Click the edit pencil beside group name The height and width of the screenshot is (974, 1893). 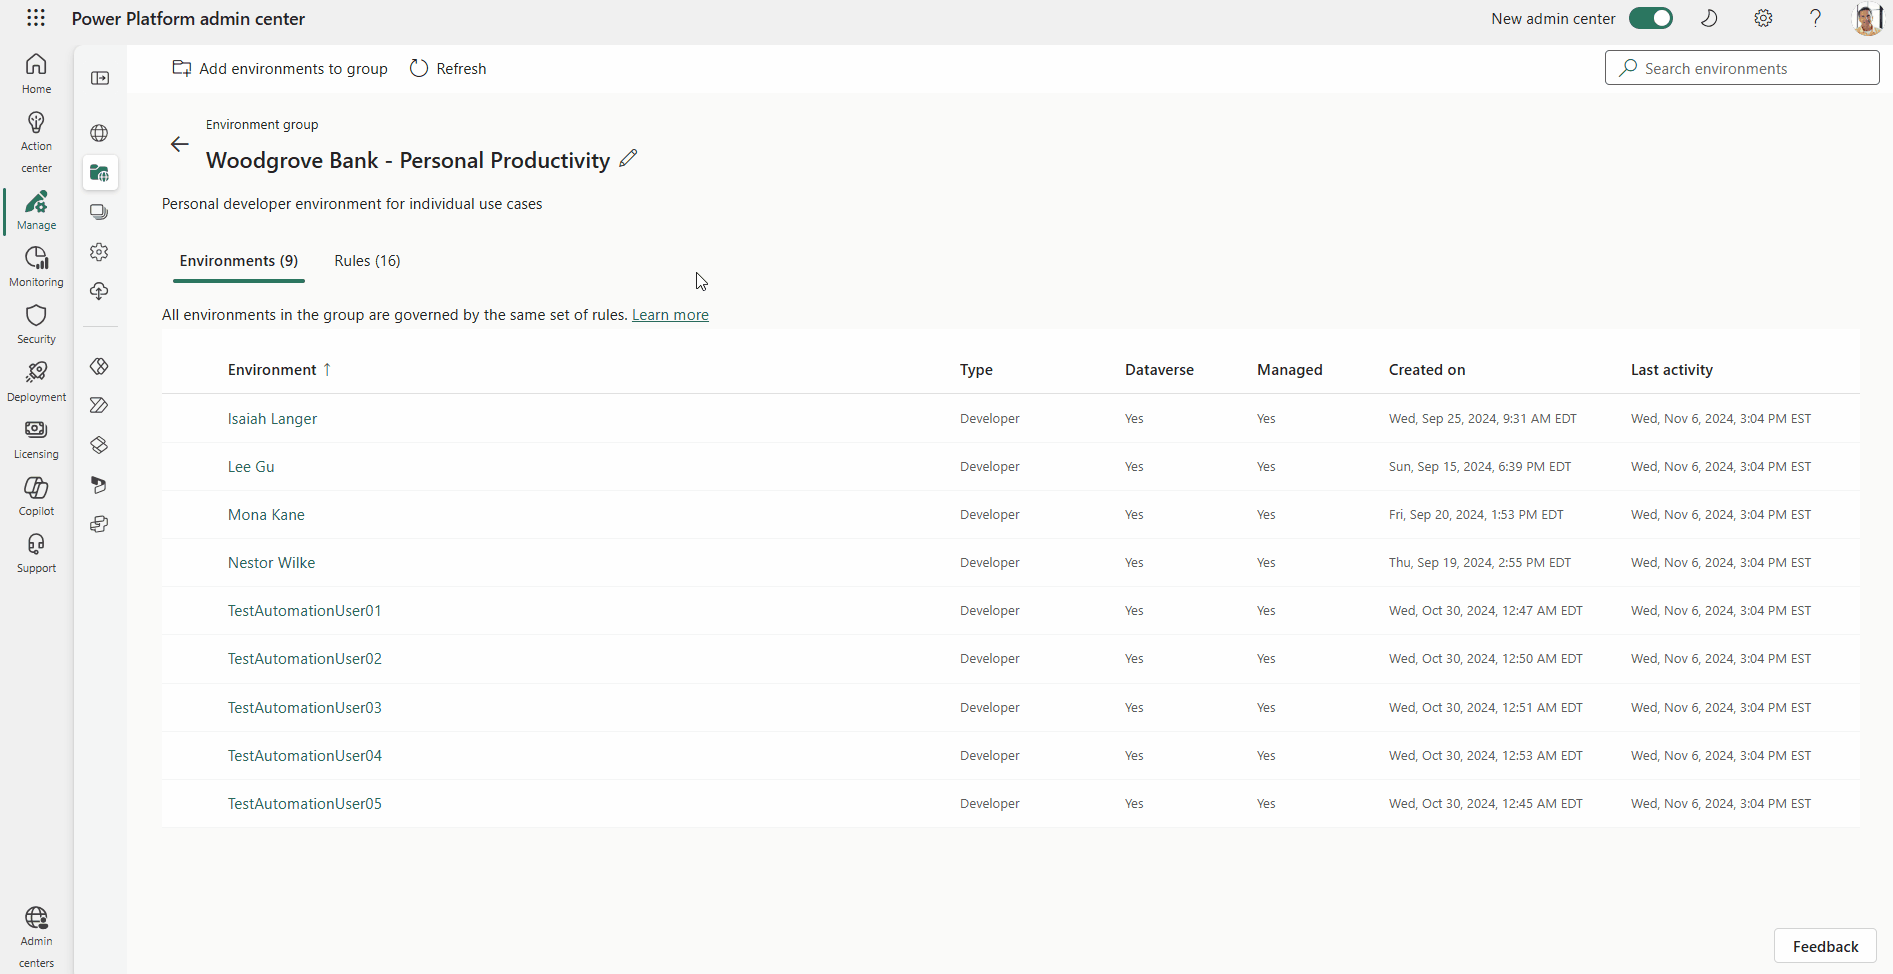pos(628,159)
